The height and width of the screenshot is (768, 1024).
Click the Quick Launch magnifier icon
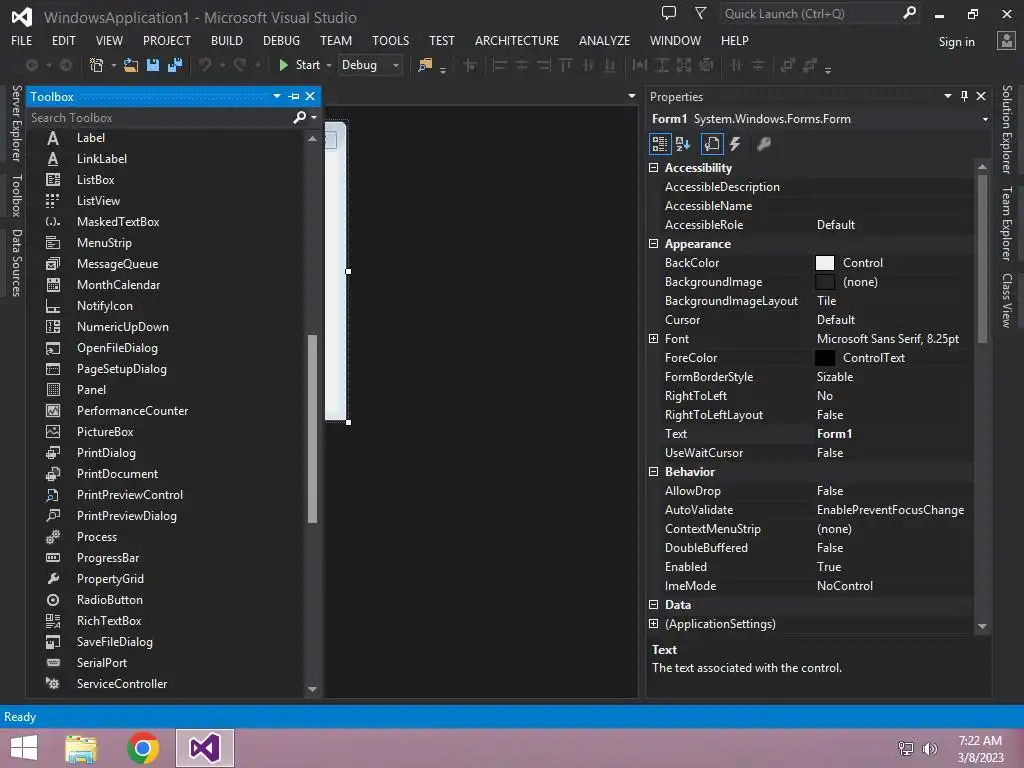point(909,12)
